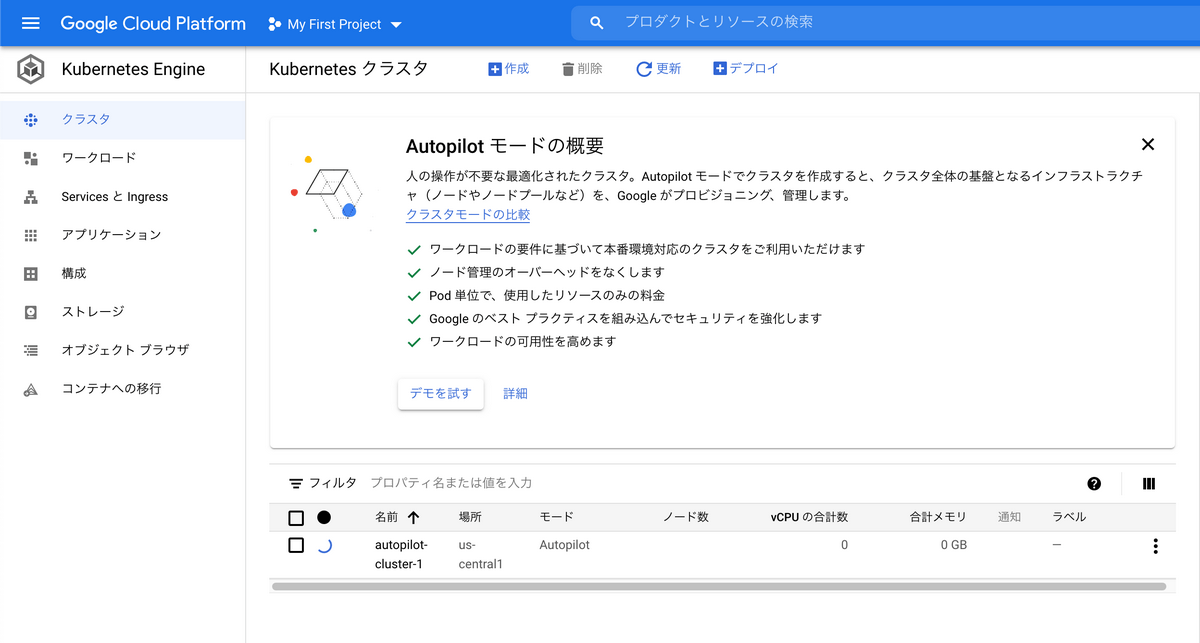The width and height of the screenshot is (1200, 643).
Task: Open the help question mark icon
Action: click(x=1094, y=484)
